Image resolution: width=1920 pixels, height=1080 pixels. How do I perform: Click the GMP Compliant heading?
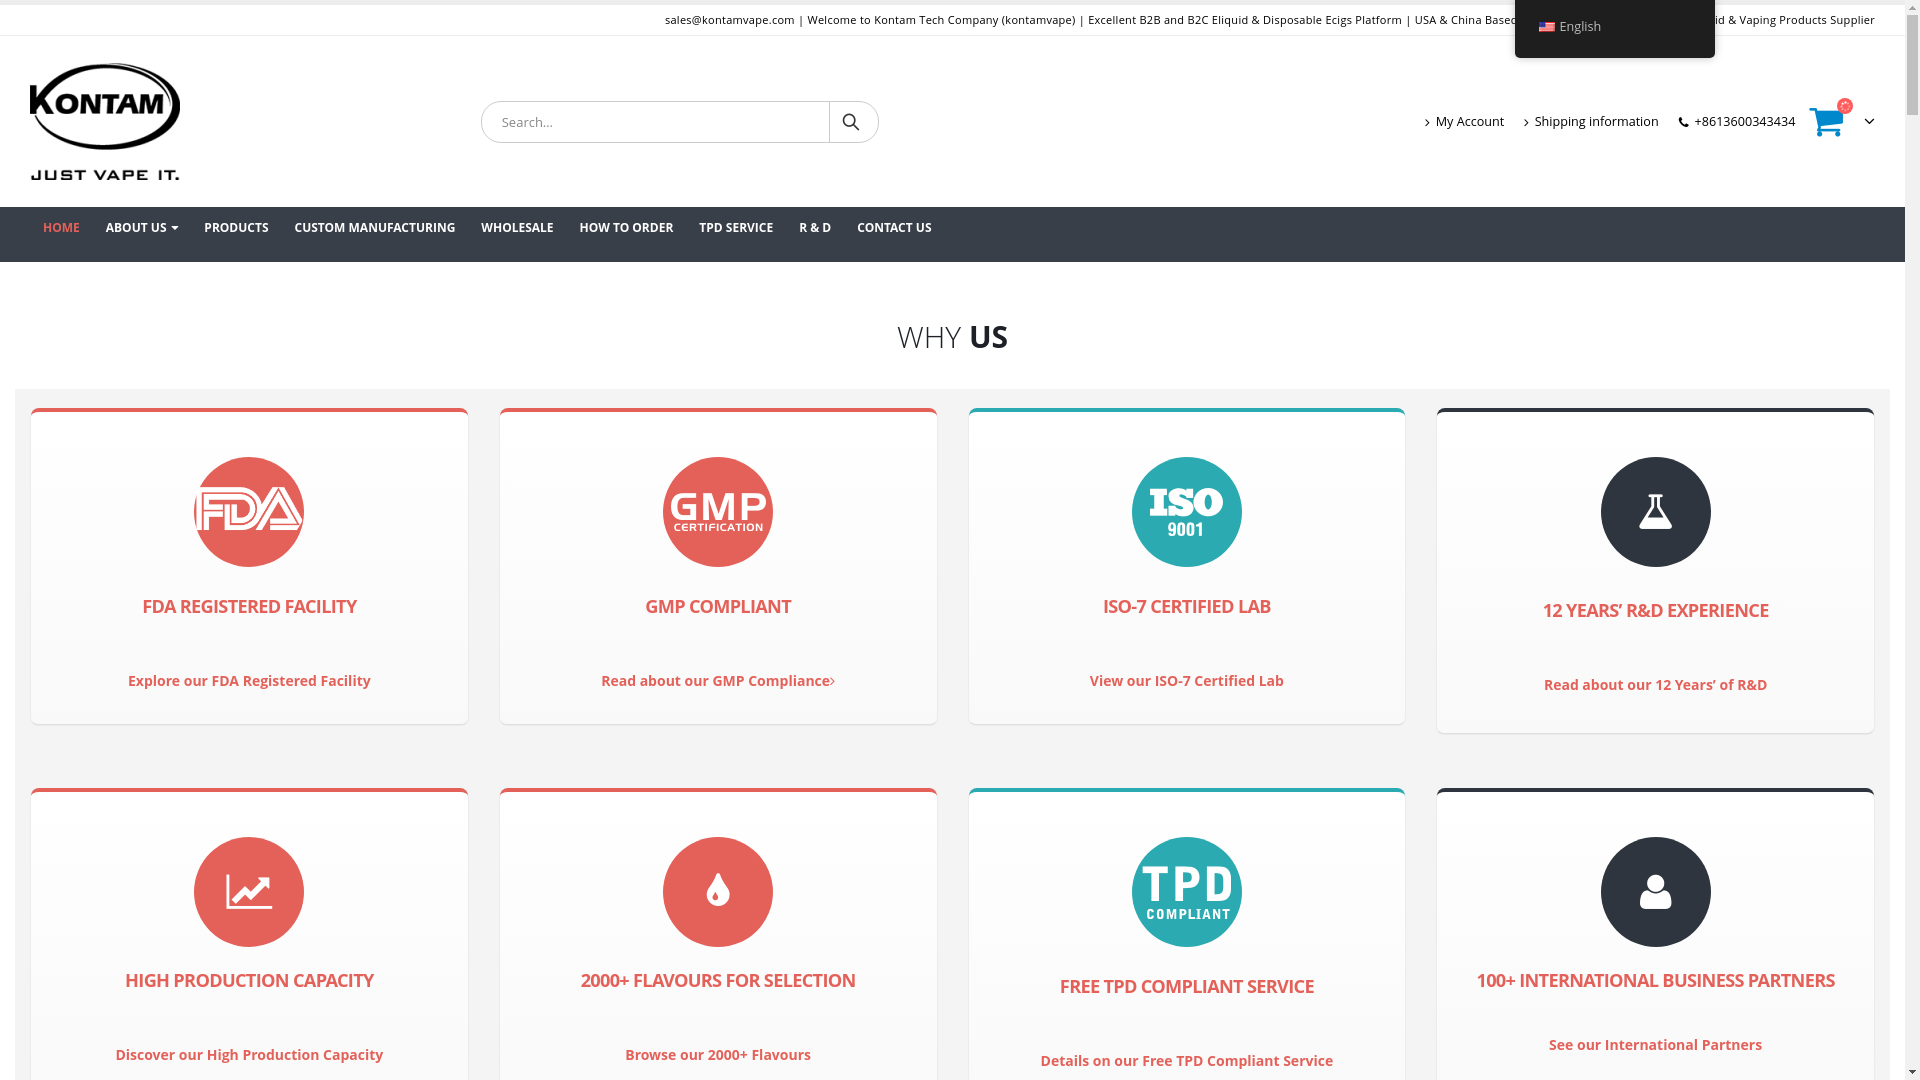pyautogui.click(x=718, y=607)
